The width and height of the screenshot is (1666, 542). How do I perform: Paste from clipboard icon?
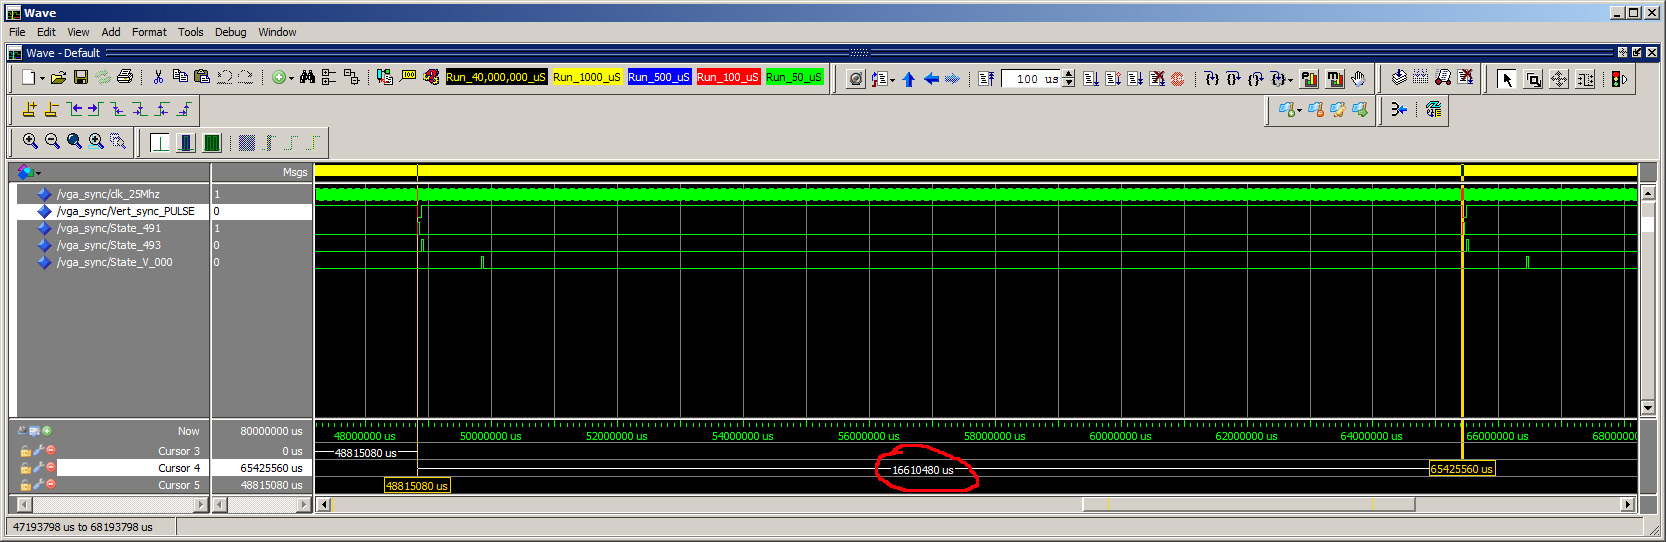point(202,77)
